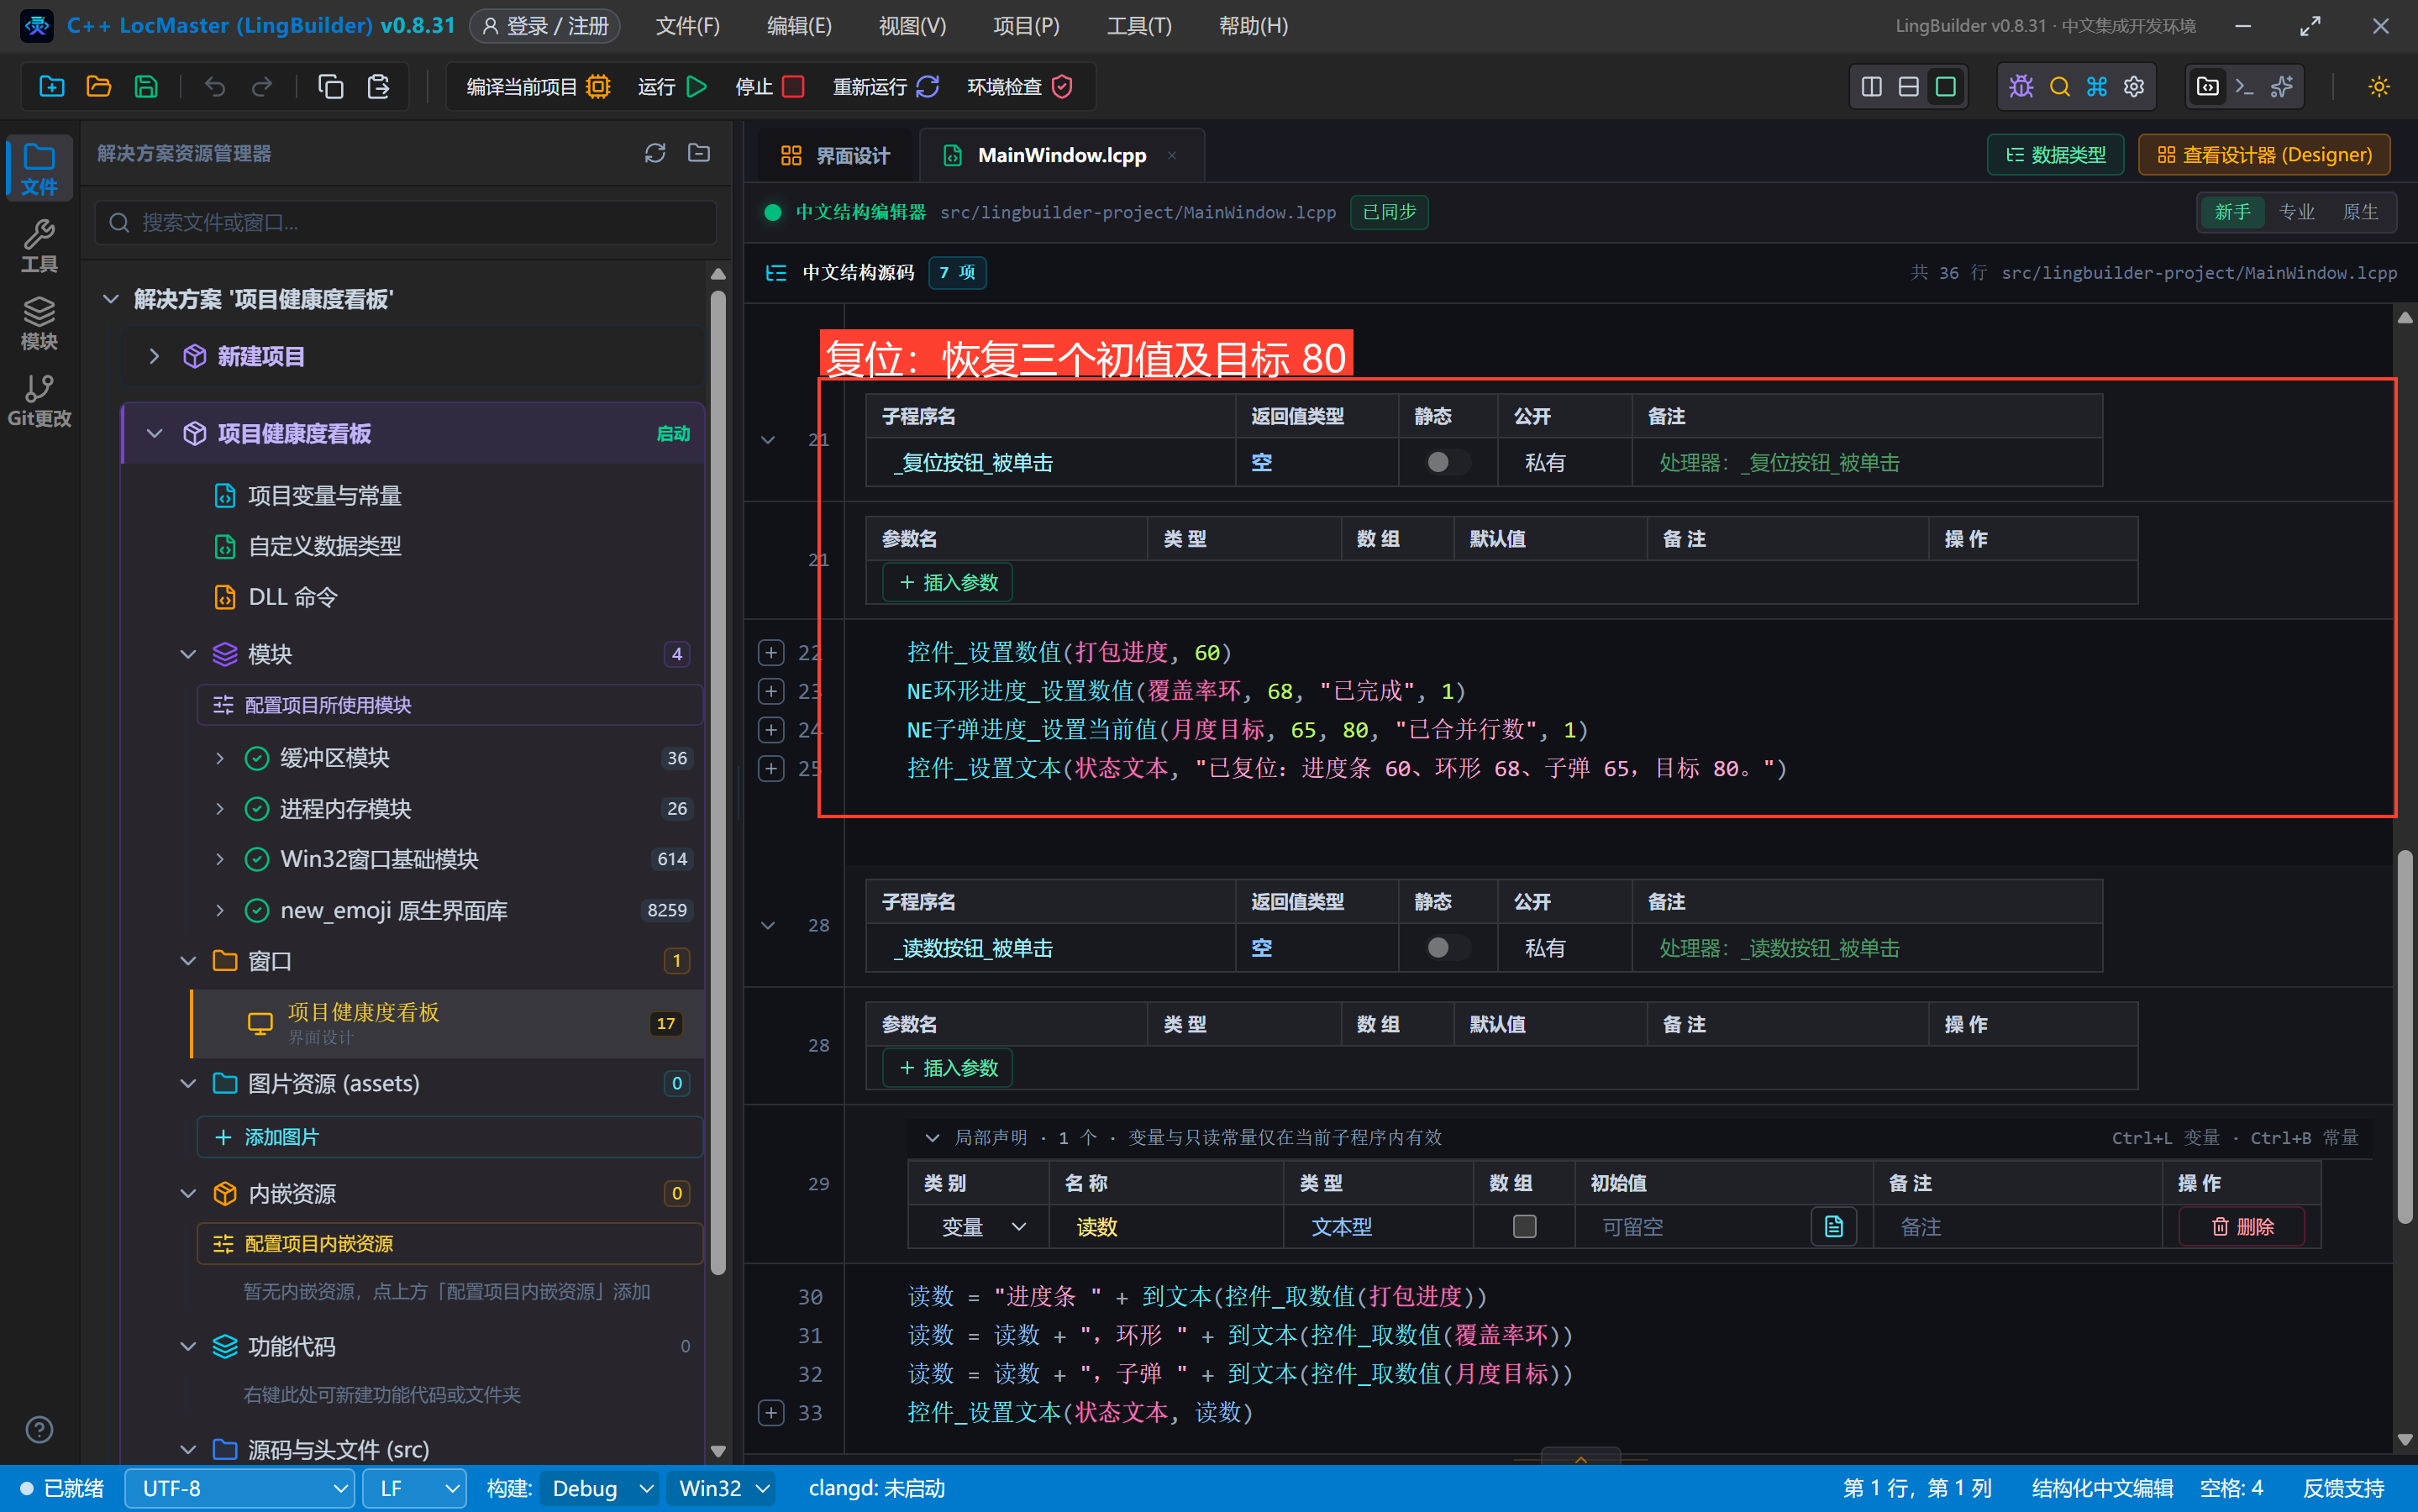This screenshot has height=1512, width=2418.
Task: Click the copy documents toolbar icon
Action: [331, 87]
